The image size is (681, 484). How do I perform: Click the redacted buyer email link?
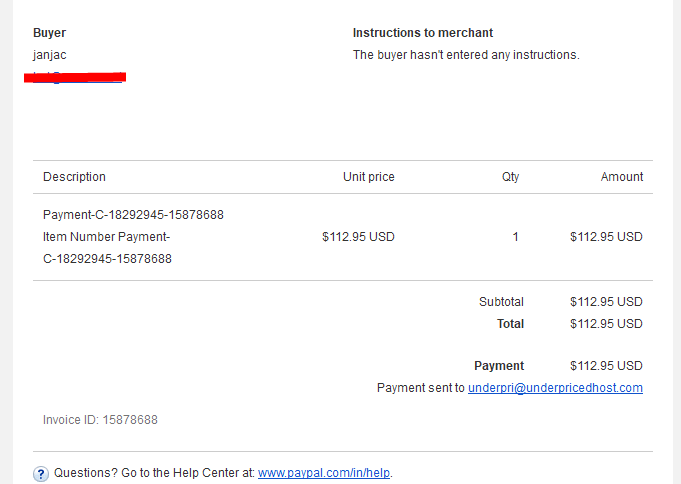coord(75,77)
